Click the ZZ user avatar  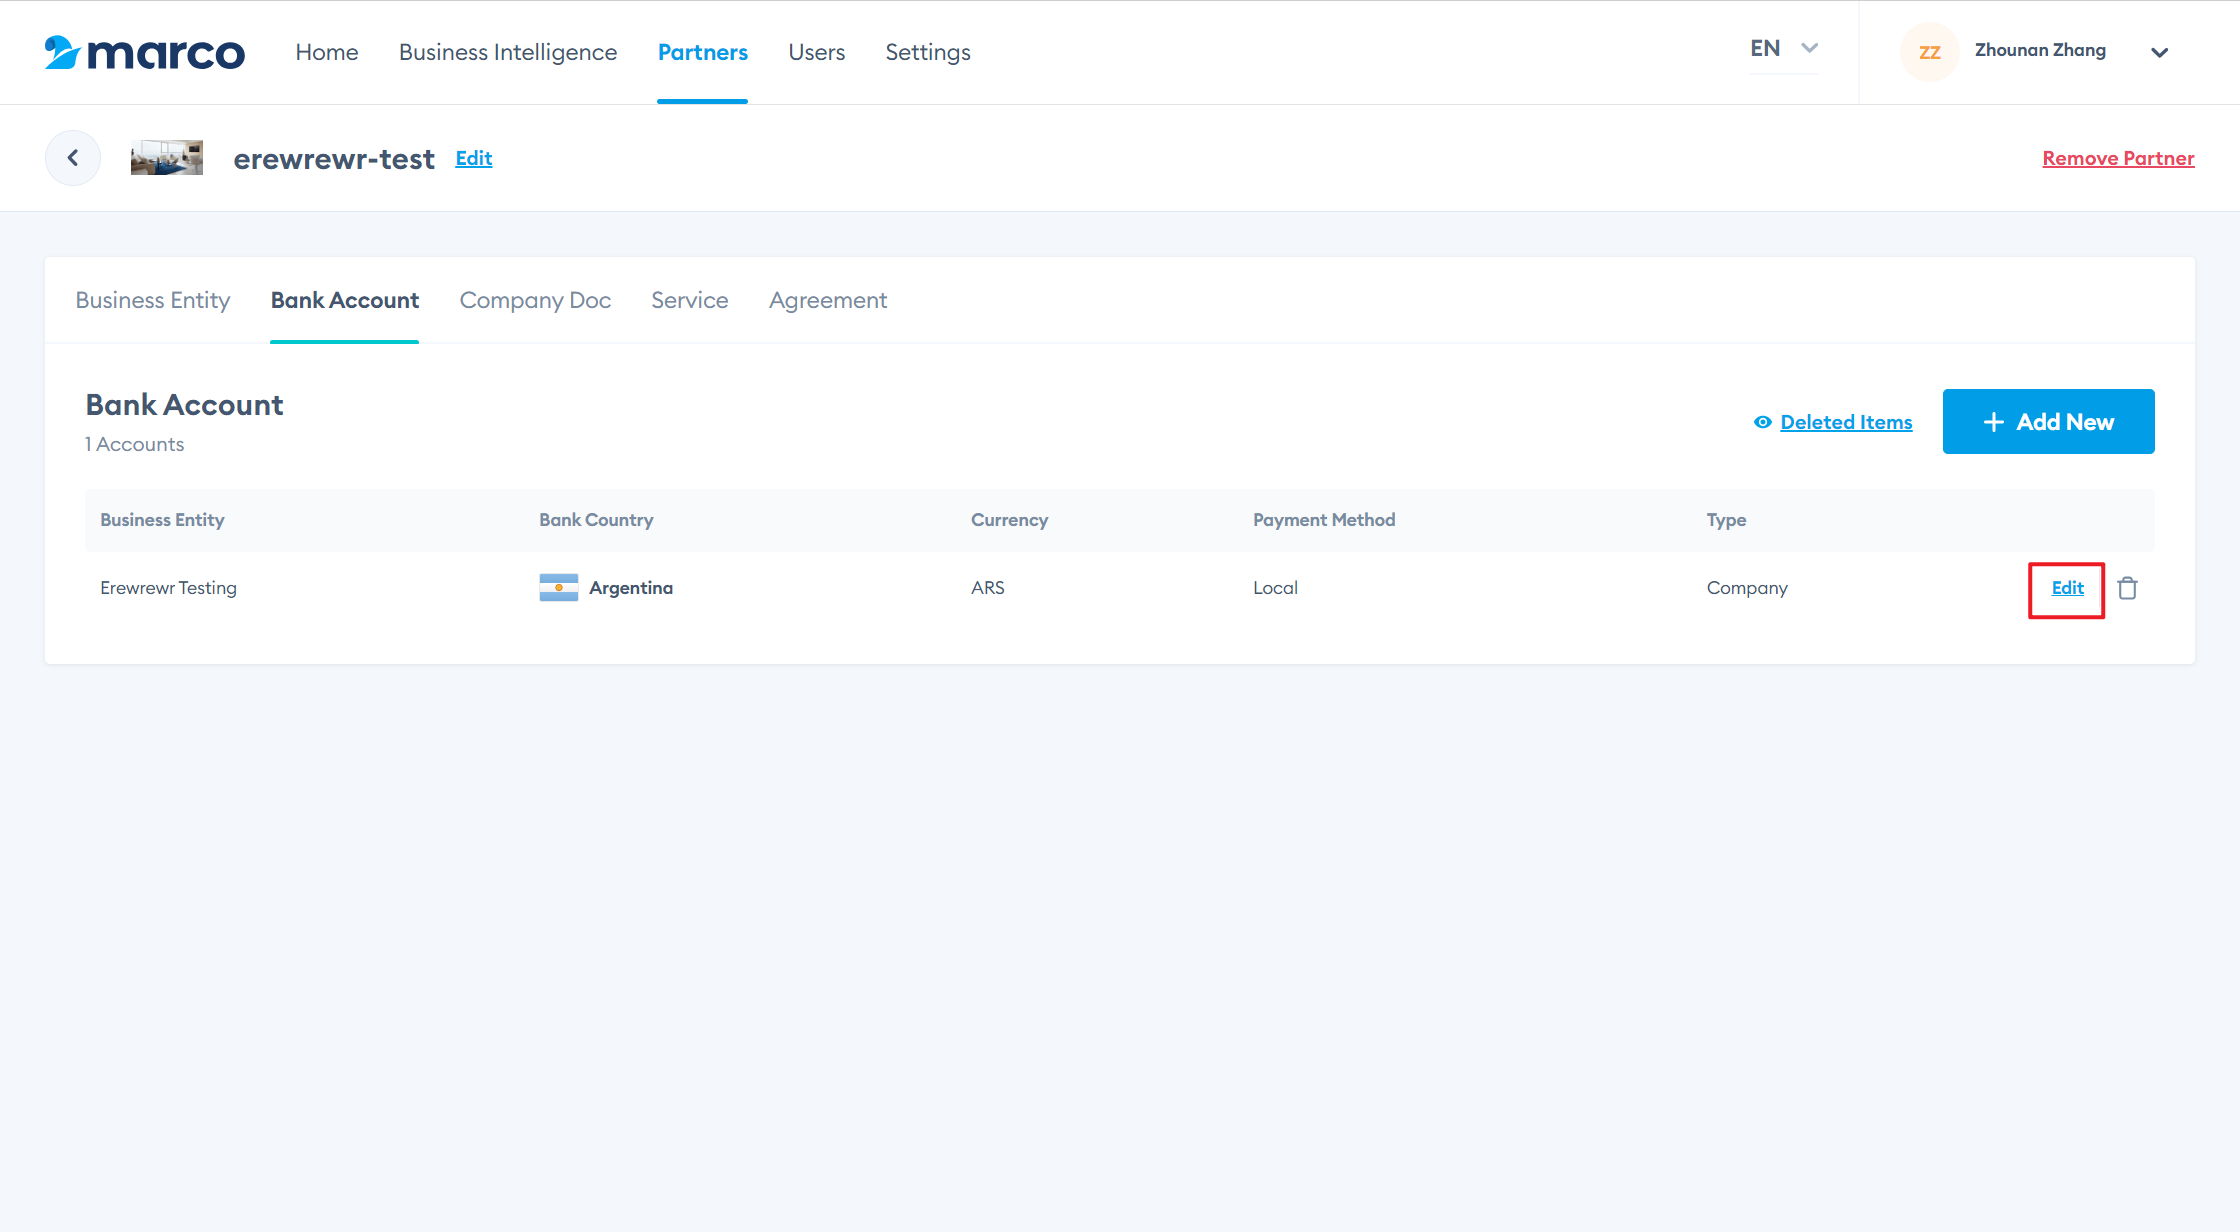click(1929, 52)
